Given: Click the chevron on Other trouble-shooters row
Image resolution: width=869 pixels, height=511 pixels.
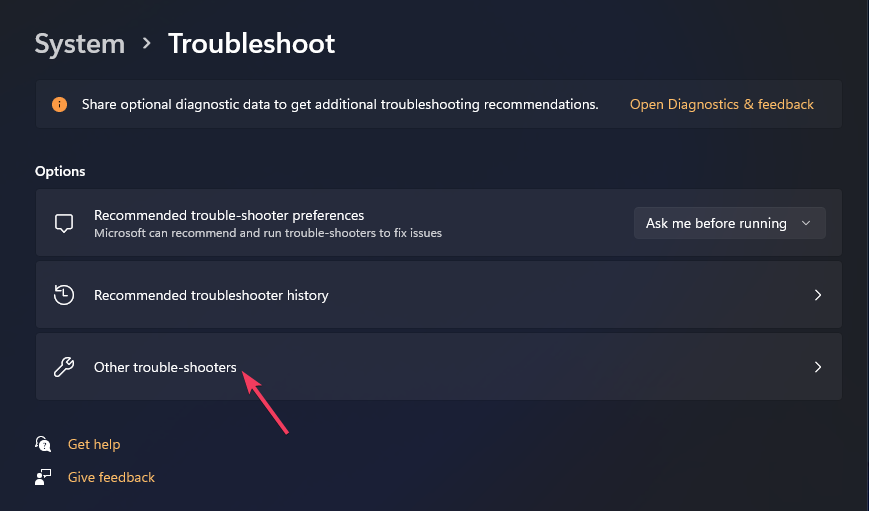Looking at the screenshot, I should tap(818, 367).
